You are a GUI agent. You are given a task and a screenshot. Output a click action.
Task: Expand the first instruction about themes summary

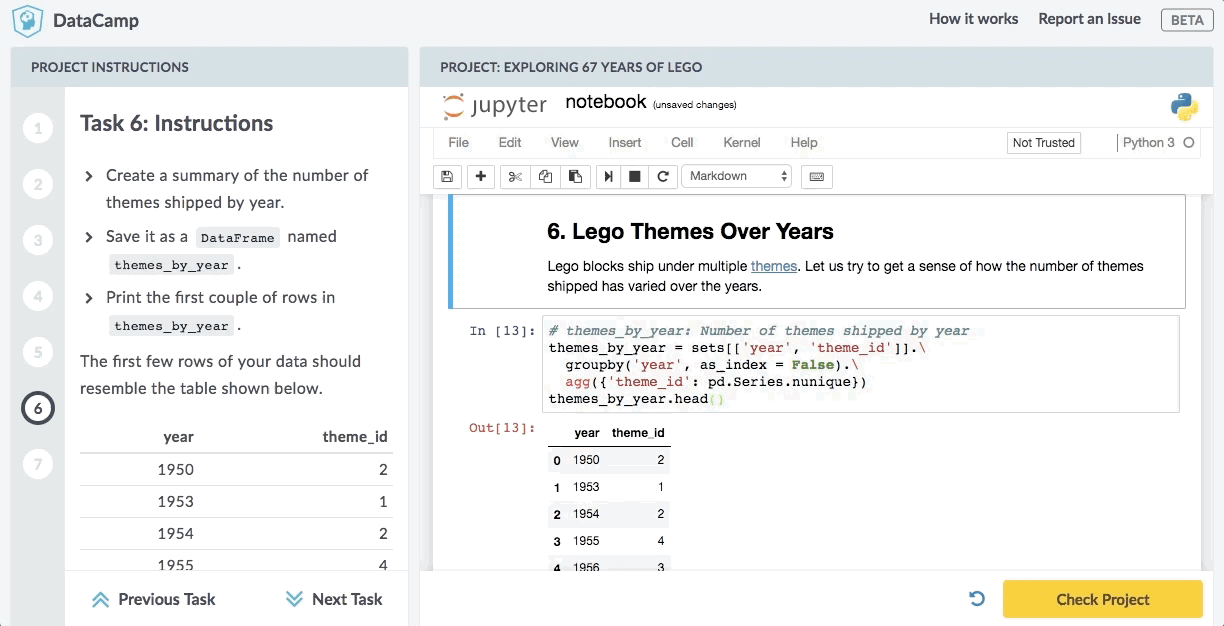click(x=88, y=176)
